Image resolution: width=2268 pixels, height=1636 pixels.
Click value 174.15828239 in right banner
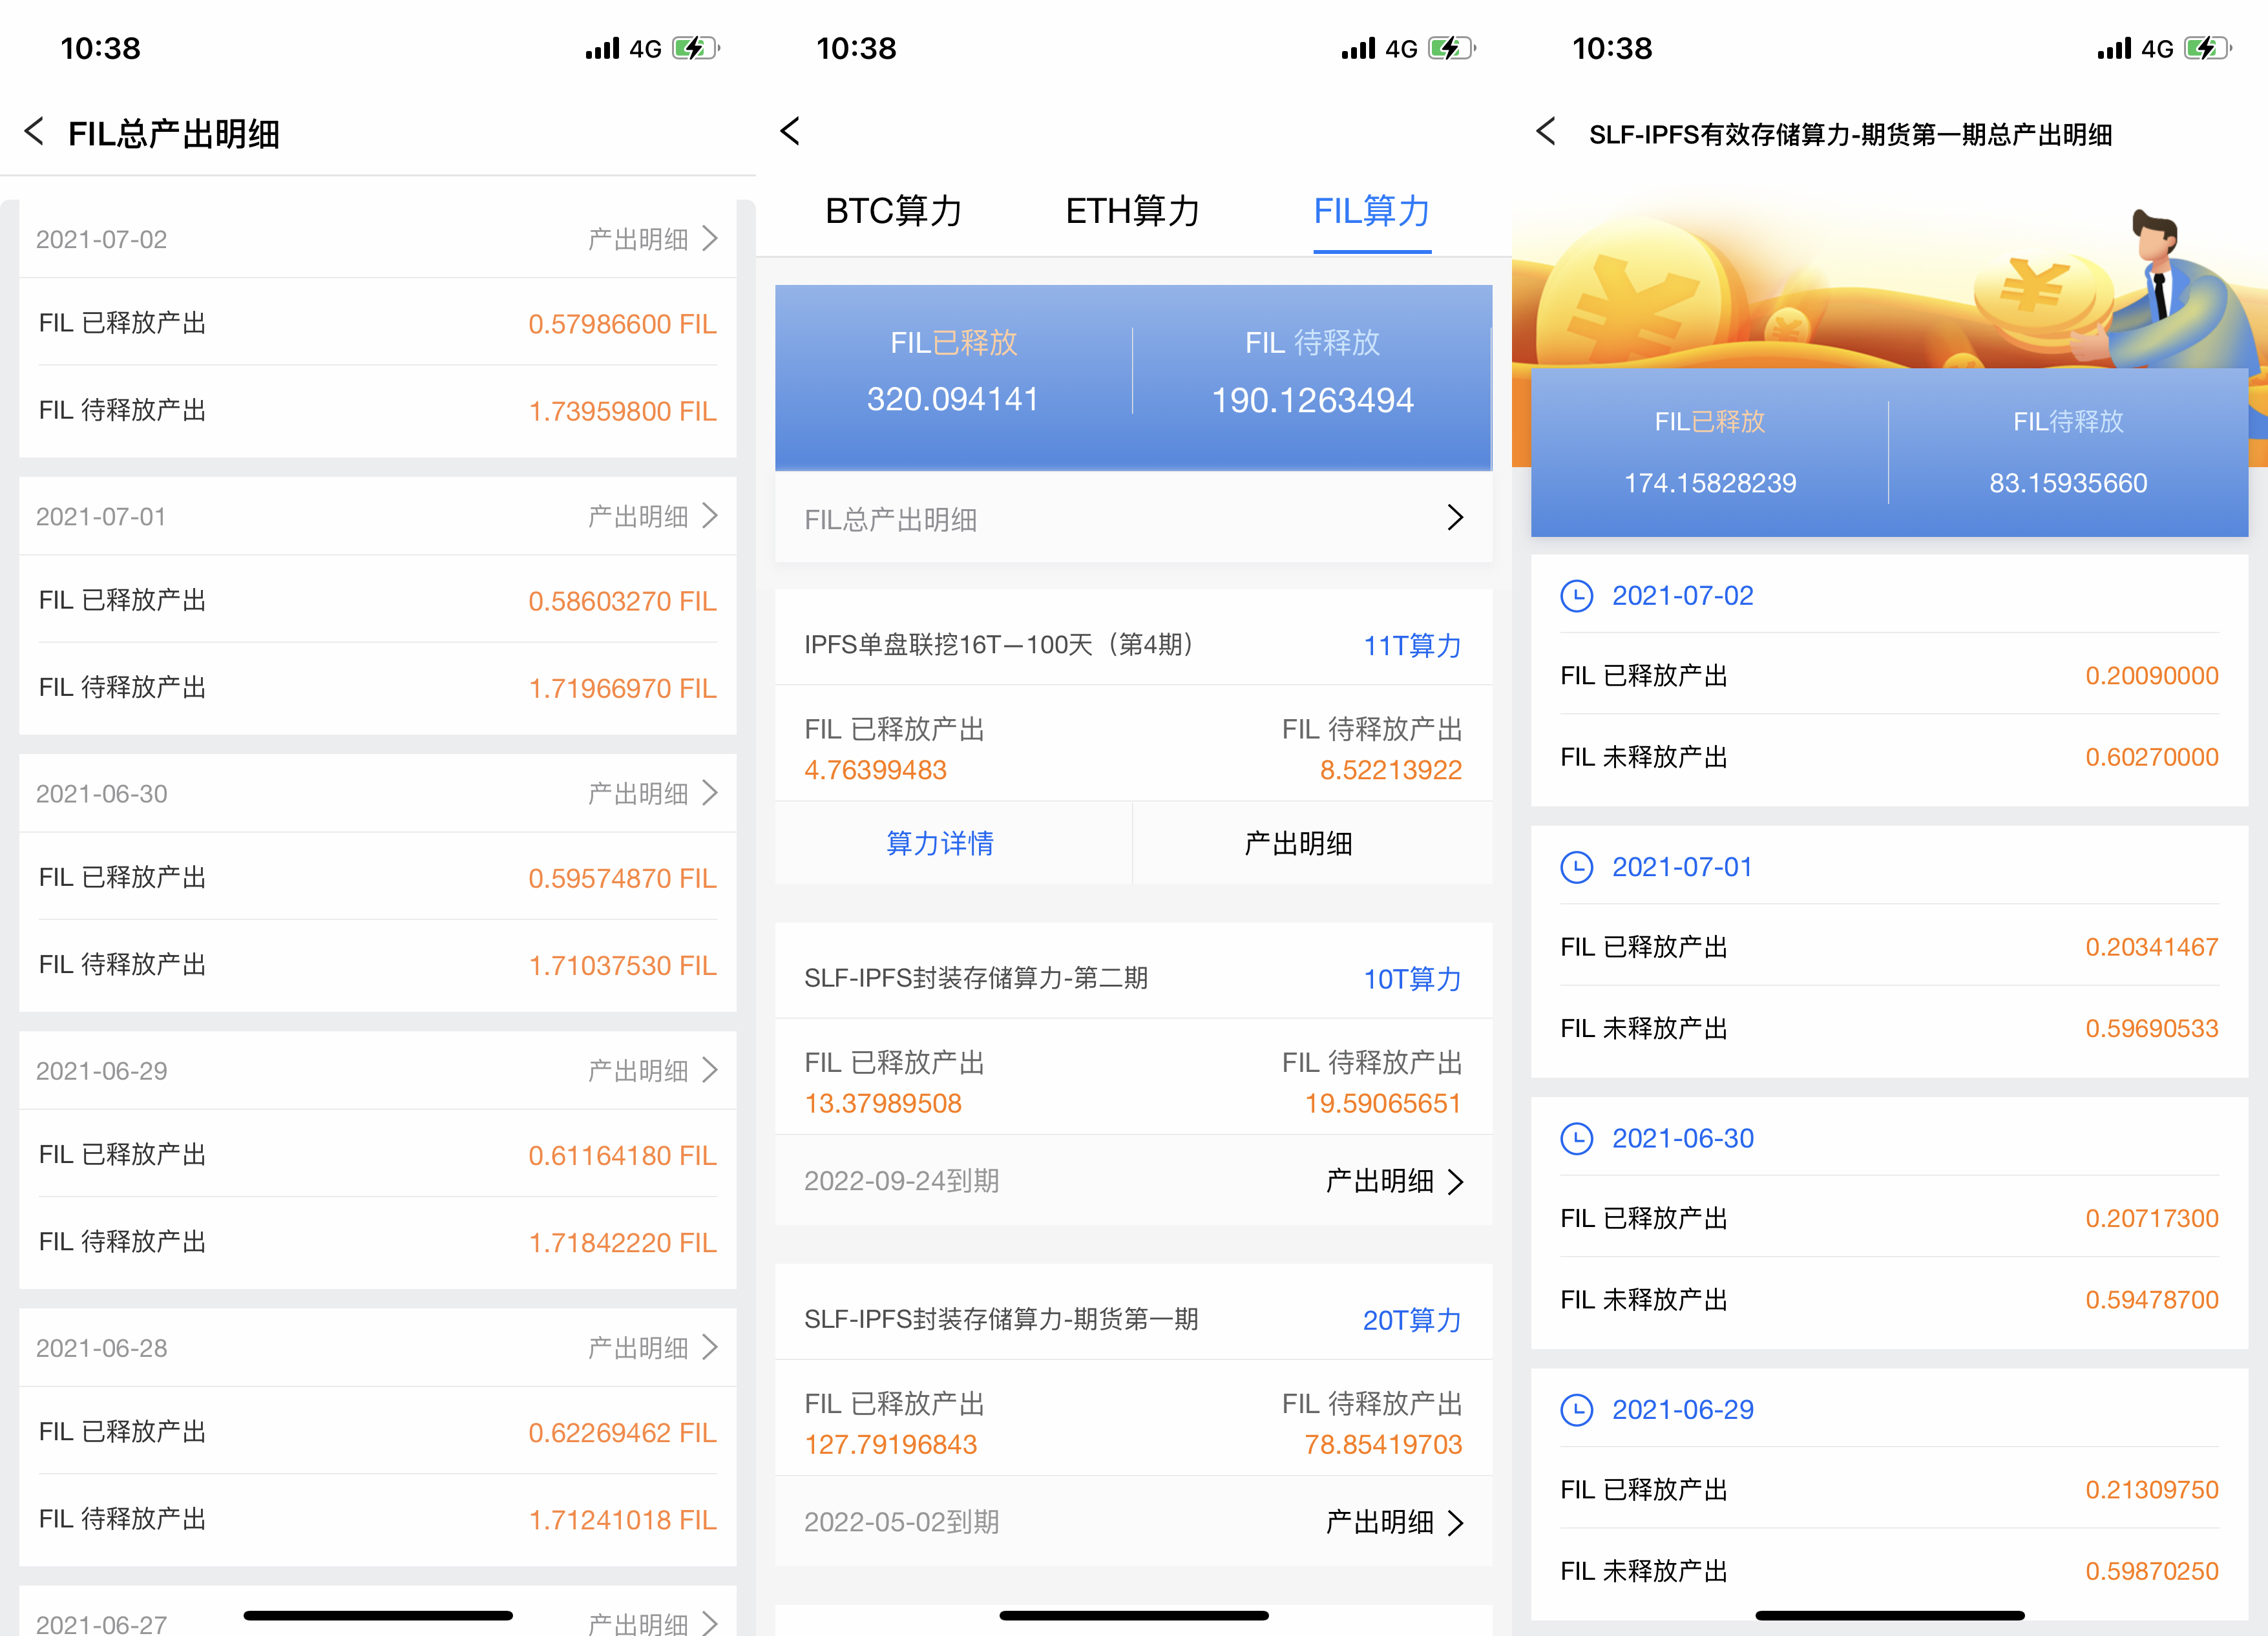(1710, 483)
